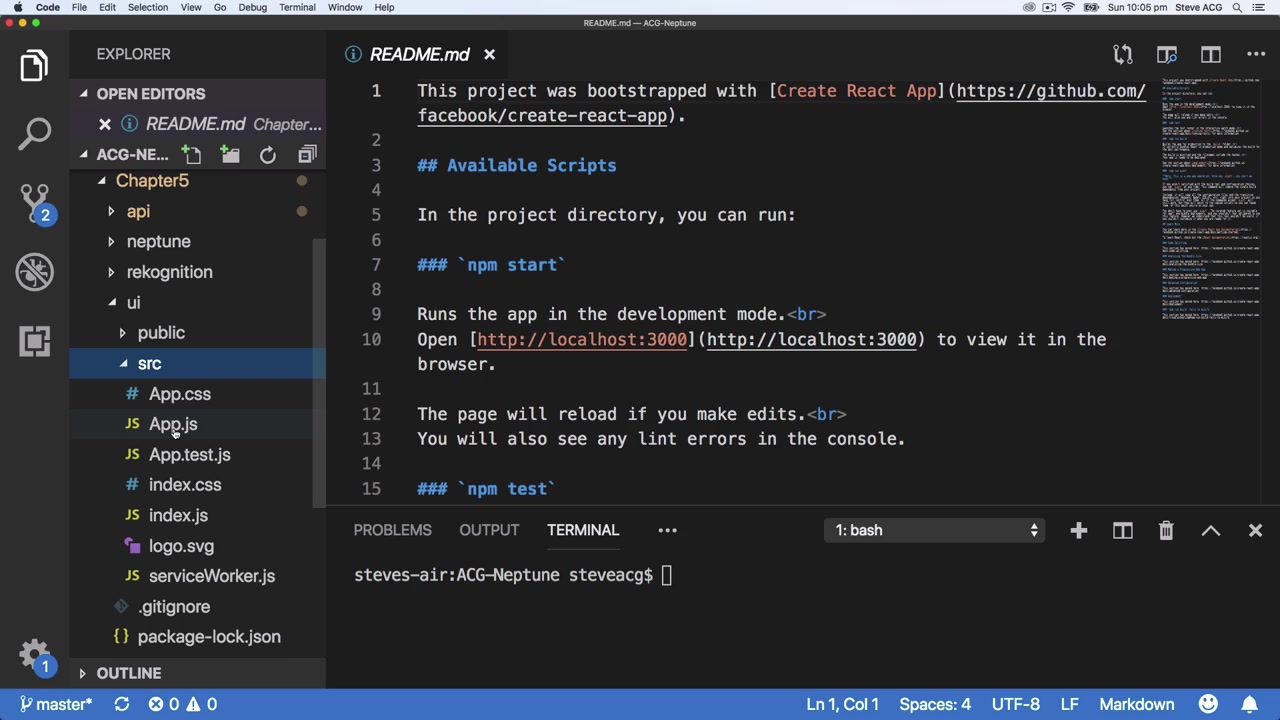The image size is (1280, 720).
Task: Maximize the terminal panel with up chevron
Action: click(1210, 530)
